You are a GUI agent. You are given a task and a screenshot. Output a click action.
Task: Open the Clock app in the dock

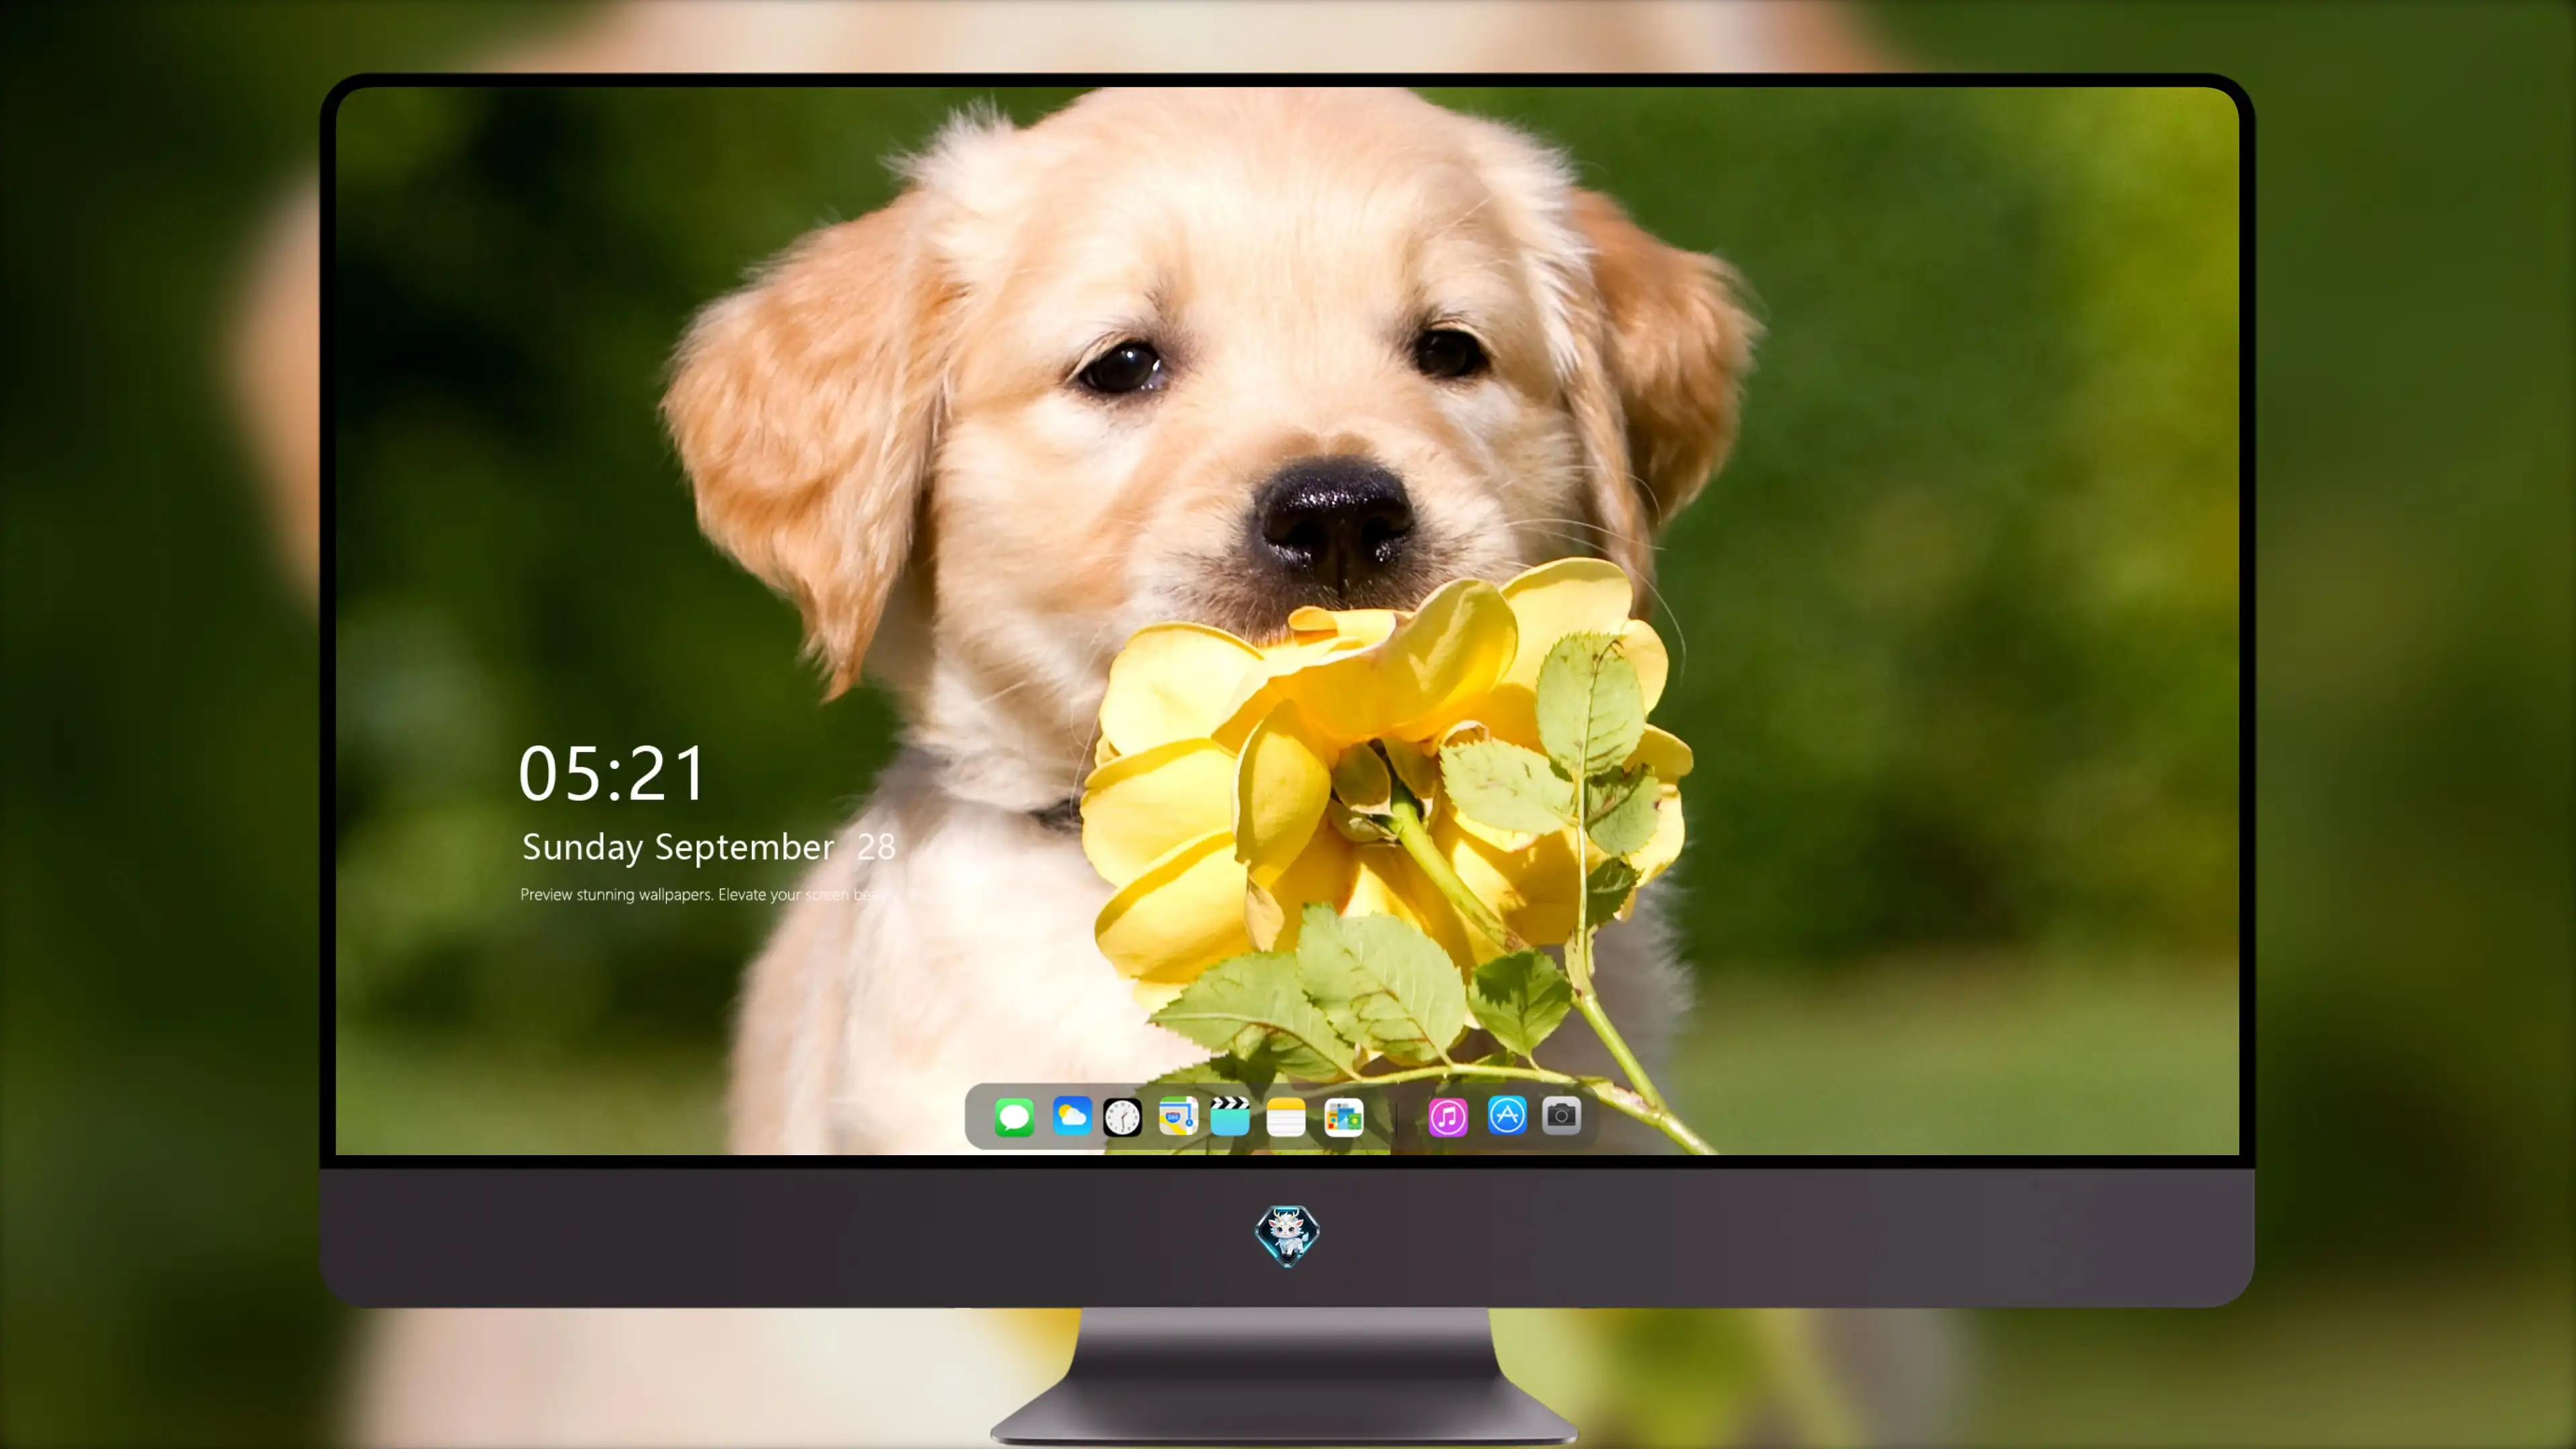tap(1122, 1117)
